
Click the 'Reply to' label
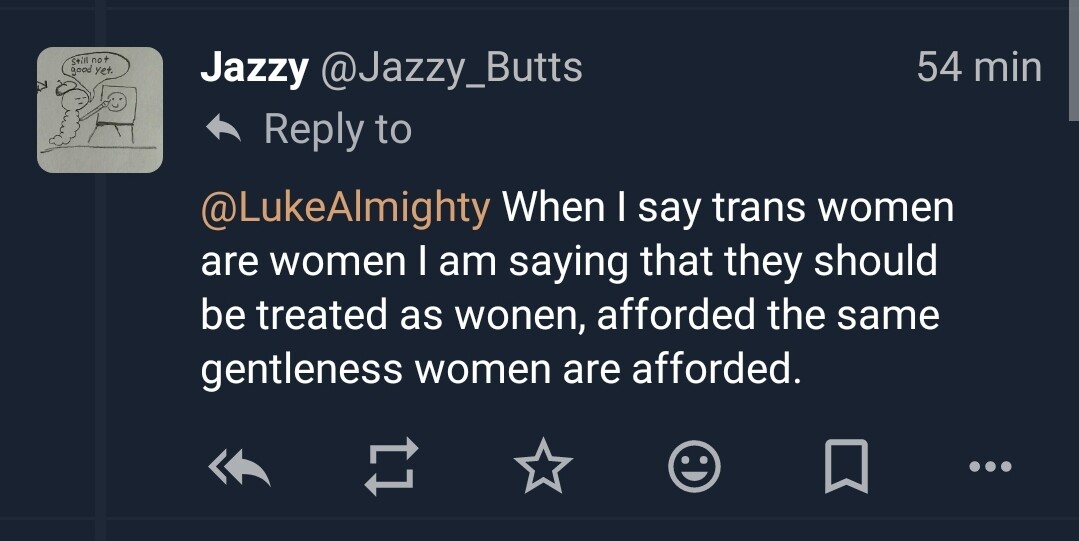coord(337,129)
